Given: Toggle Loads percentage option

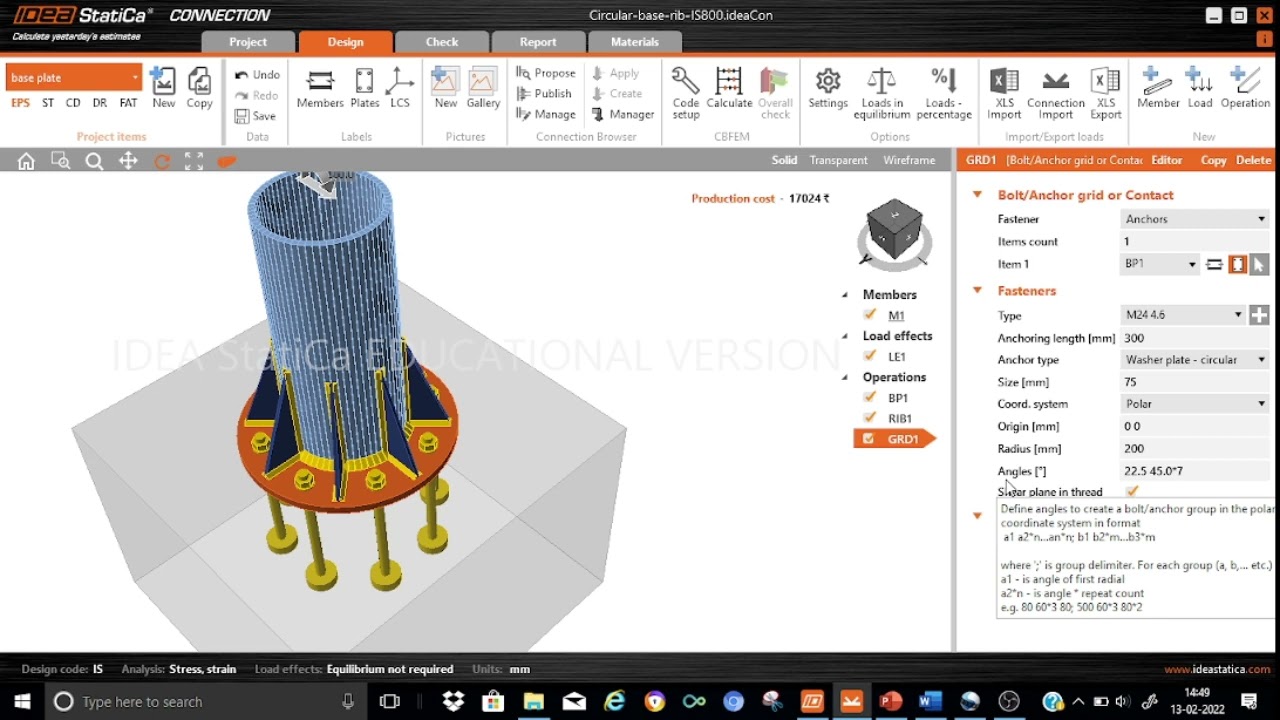Looking at the screenshot, I should click(943, 93).
